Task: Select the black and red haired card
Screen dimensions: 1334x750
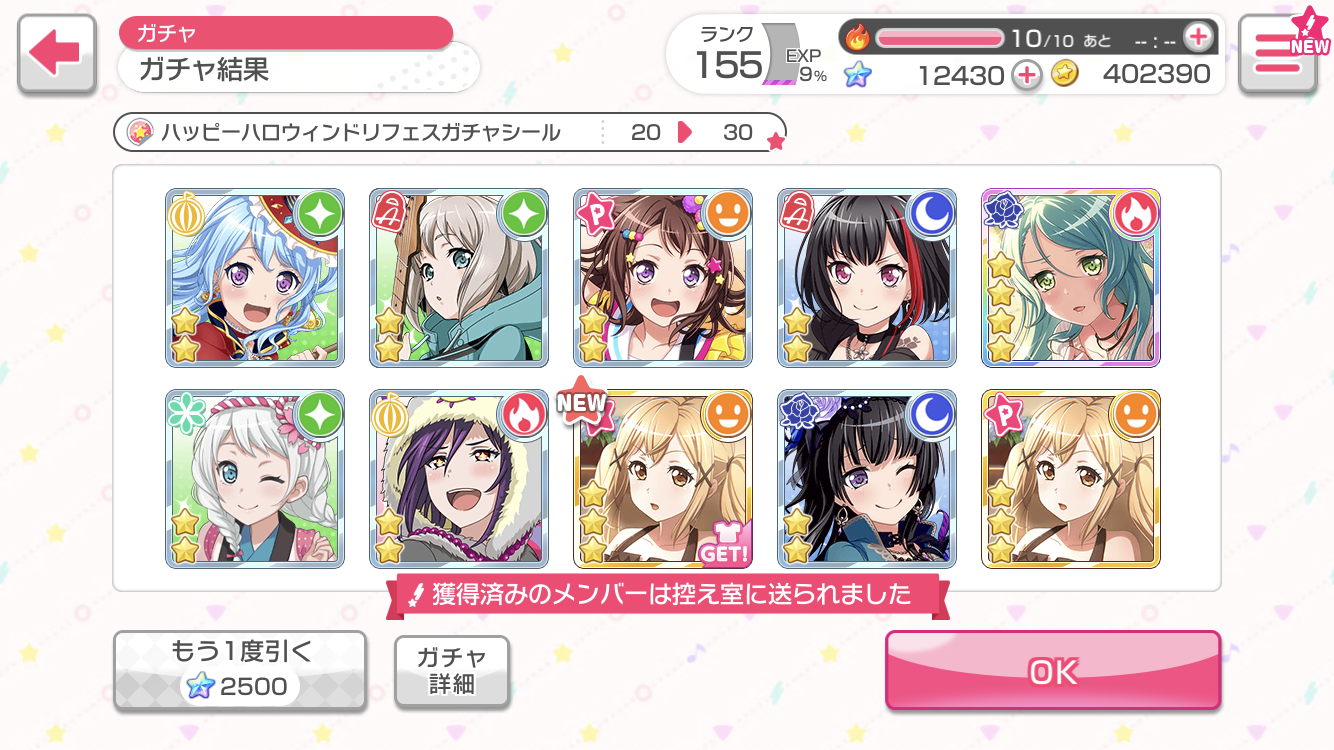Action: point(867,277)
